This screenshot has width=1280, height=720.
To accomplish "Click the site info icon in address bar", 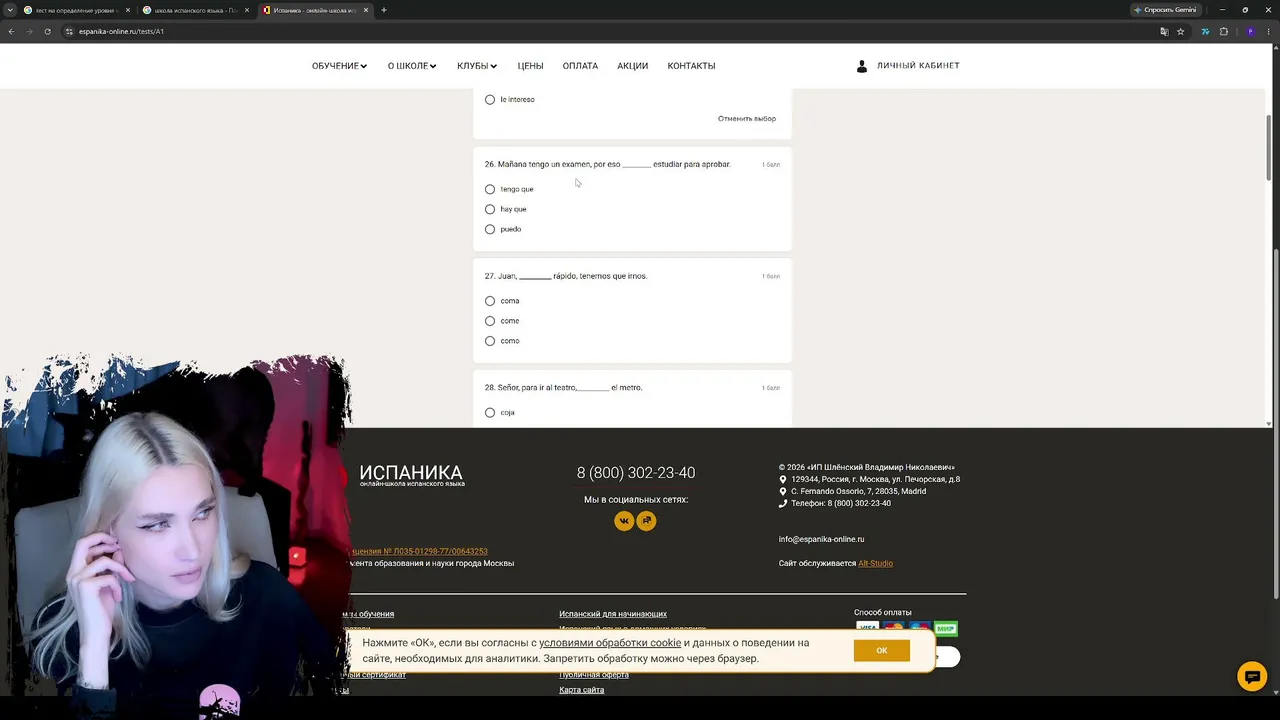I will pyautogui.click(x=69, y=31).
